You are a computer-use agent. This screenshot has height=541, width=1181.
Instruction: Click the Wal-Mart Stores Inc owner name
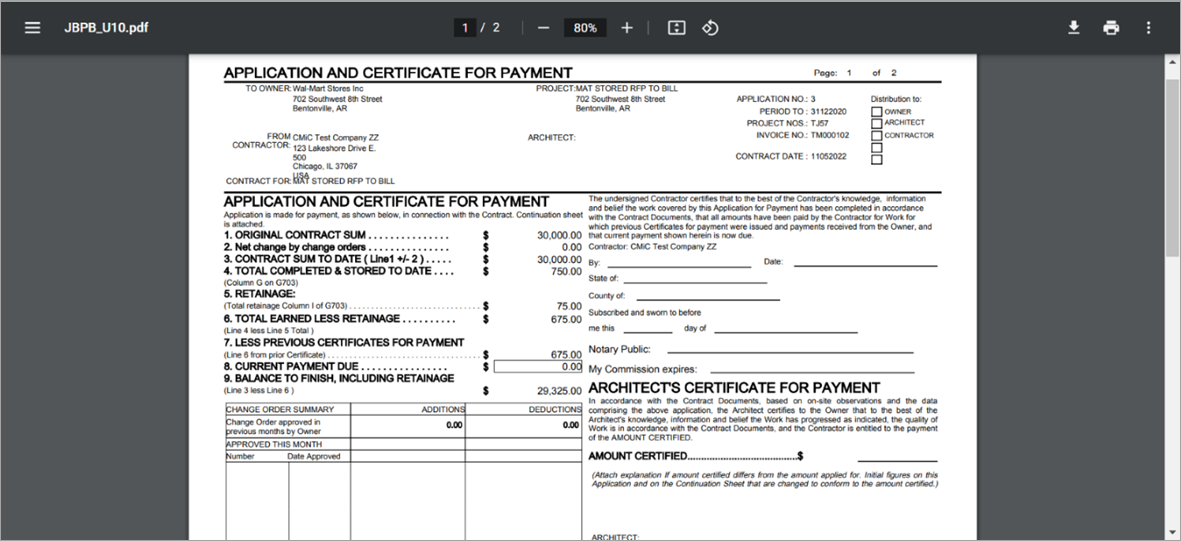click(x=328, y=88)
